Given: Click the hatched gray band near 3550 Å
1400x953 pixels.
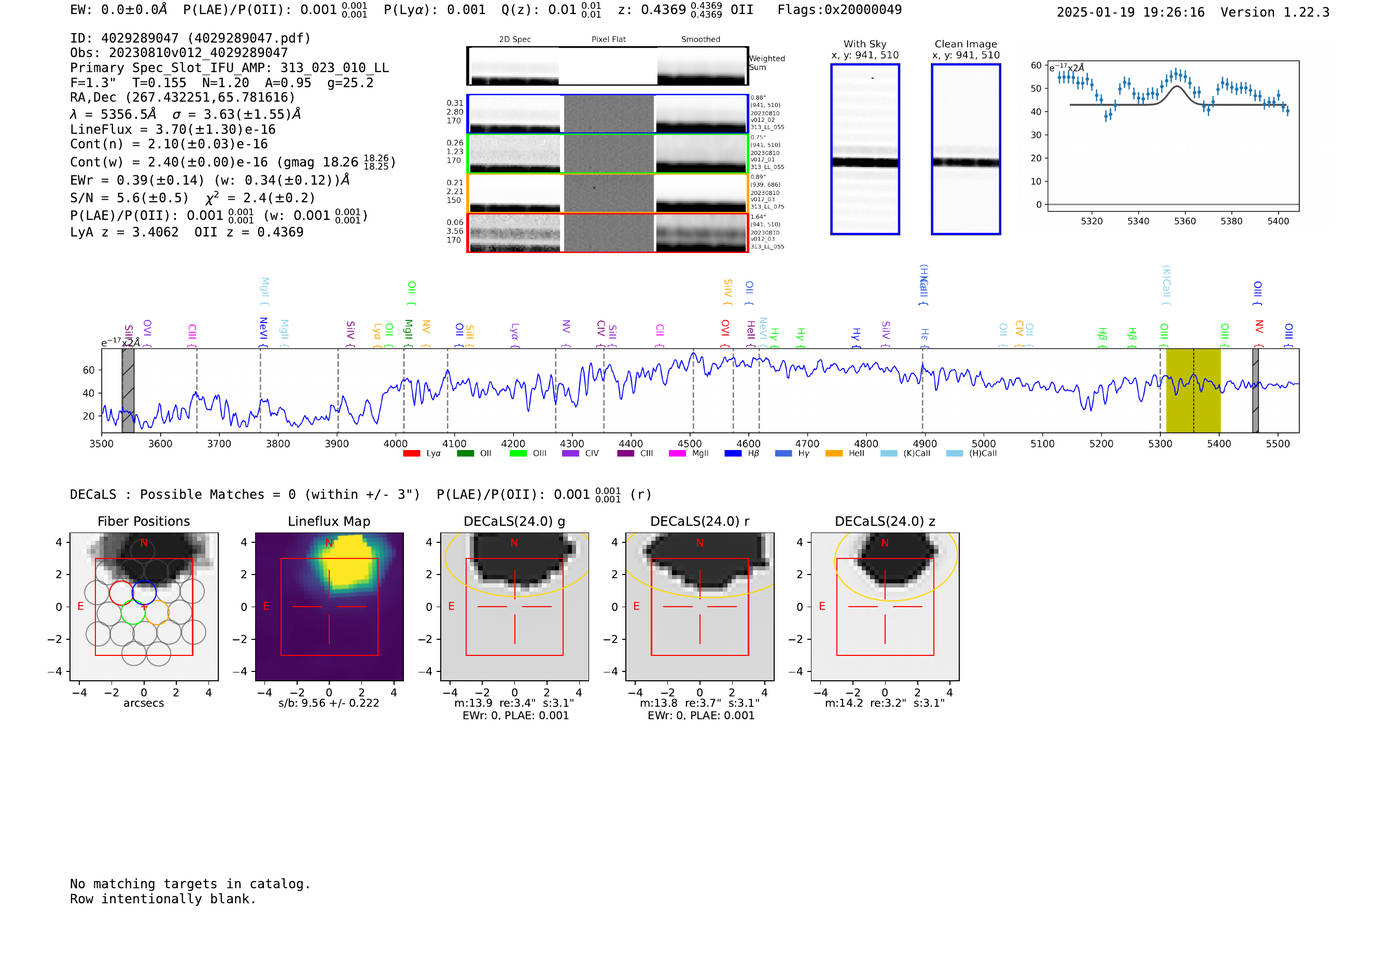Looking at the screenshot, I should 128,391.
